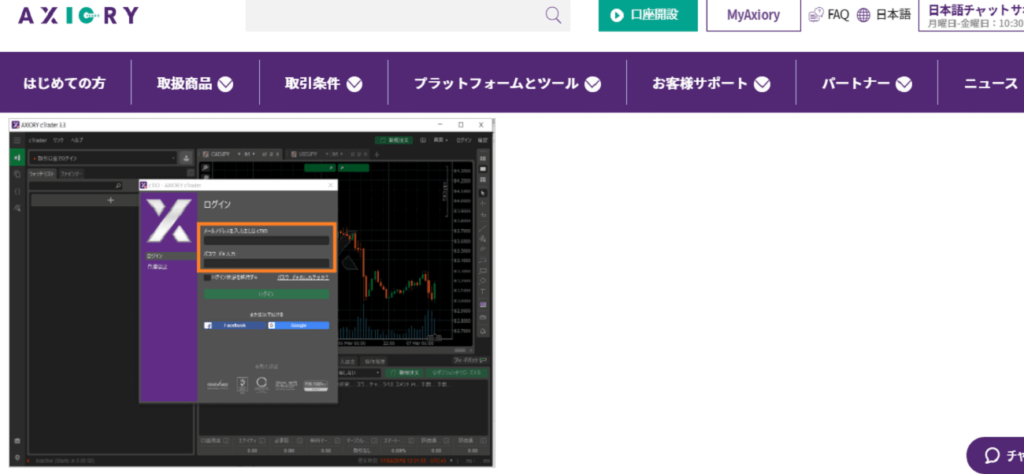The height and width of the screenshot is (474, 1024).
Task: Switch to the ファインダー tab
Action: click(x=71, y=174)
